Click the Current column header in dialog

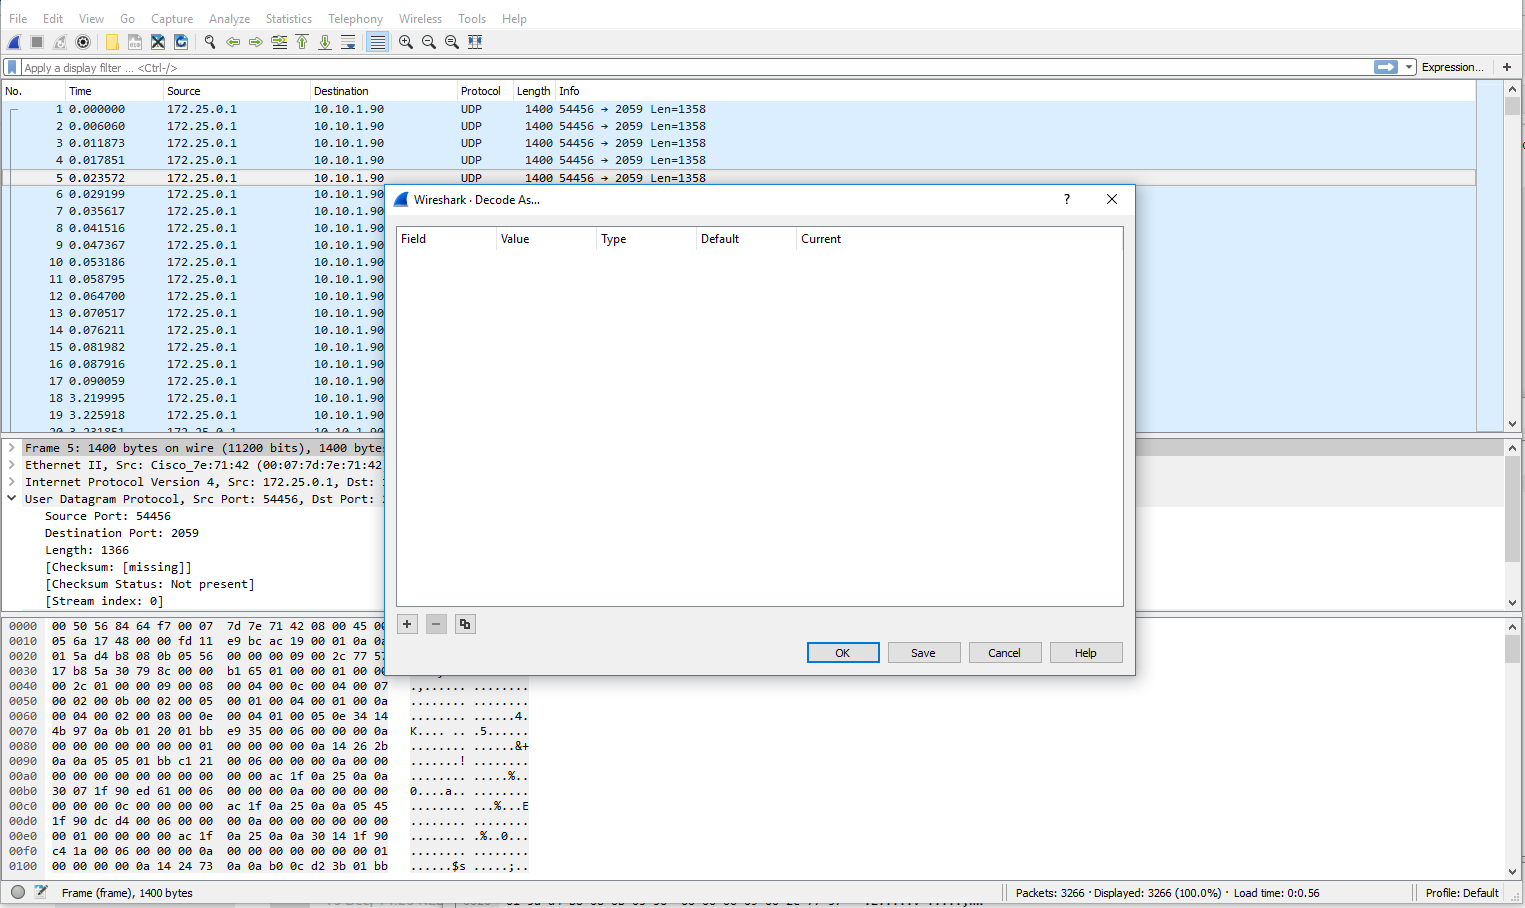click(959, 239)
